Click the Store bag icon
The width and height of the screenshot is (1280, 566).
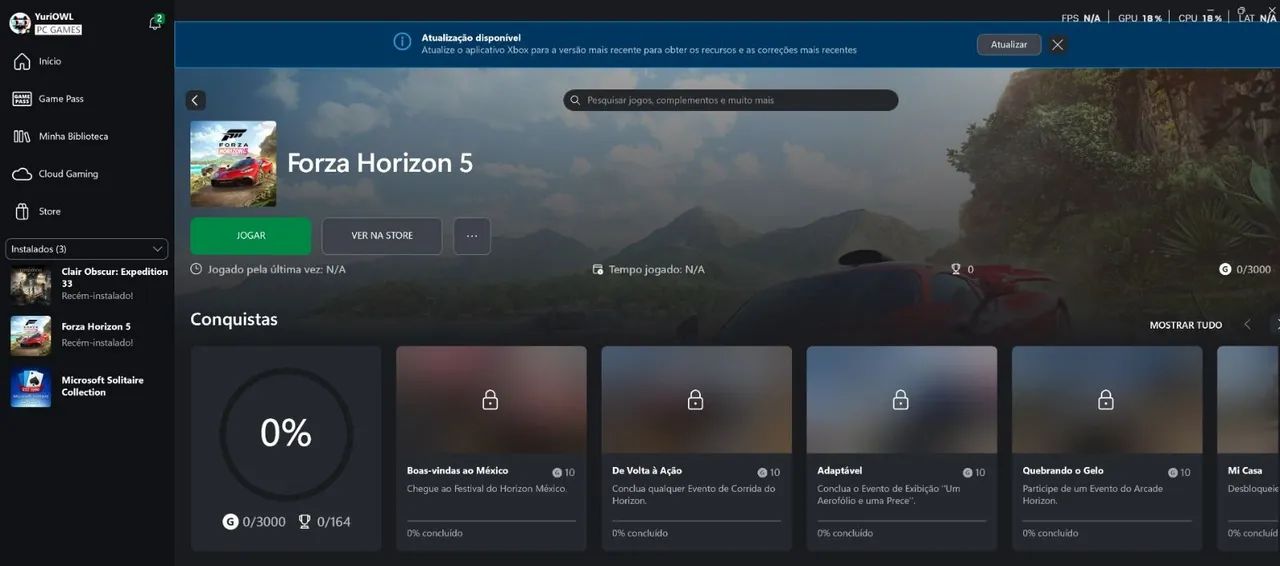(x=22, y=211)
